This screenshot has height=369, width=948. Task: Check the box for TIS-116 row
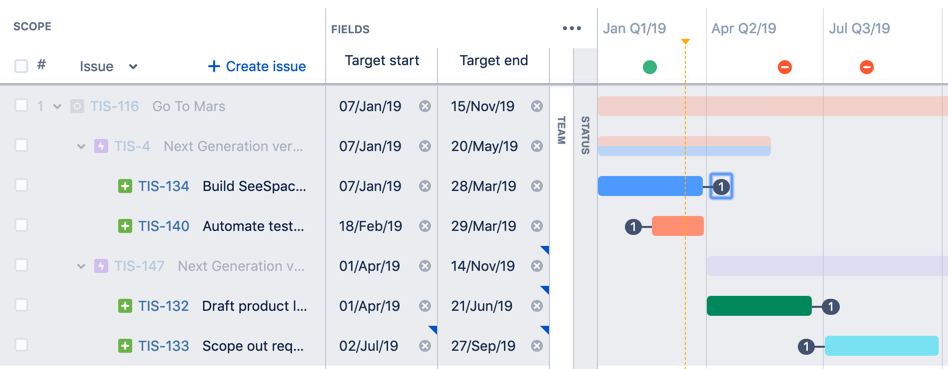(x=21, y=105)
